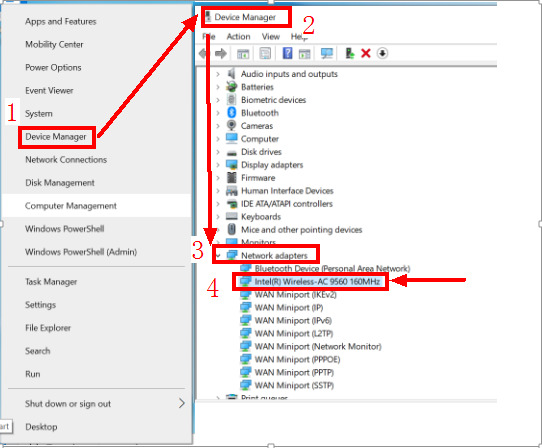
Task: Open Power Options from the context menu
Action: [x=53, y=67]
